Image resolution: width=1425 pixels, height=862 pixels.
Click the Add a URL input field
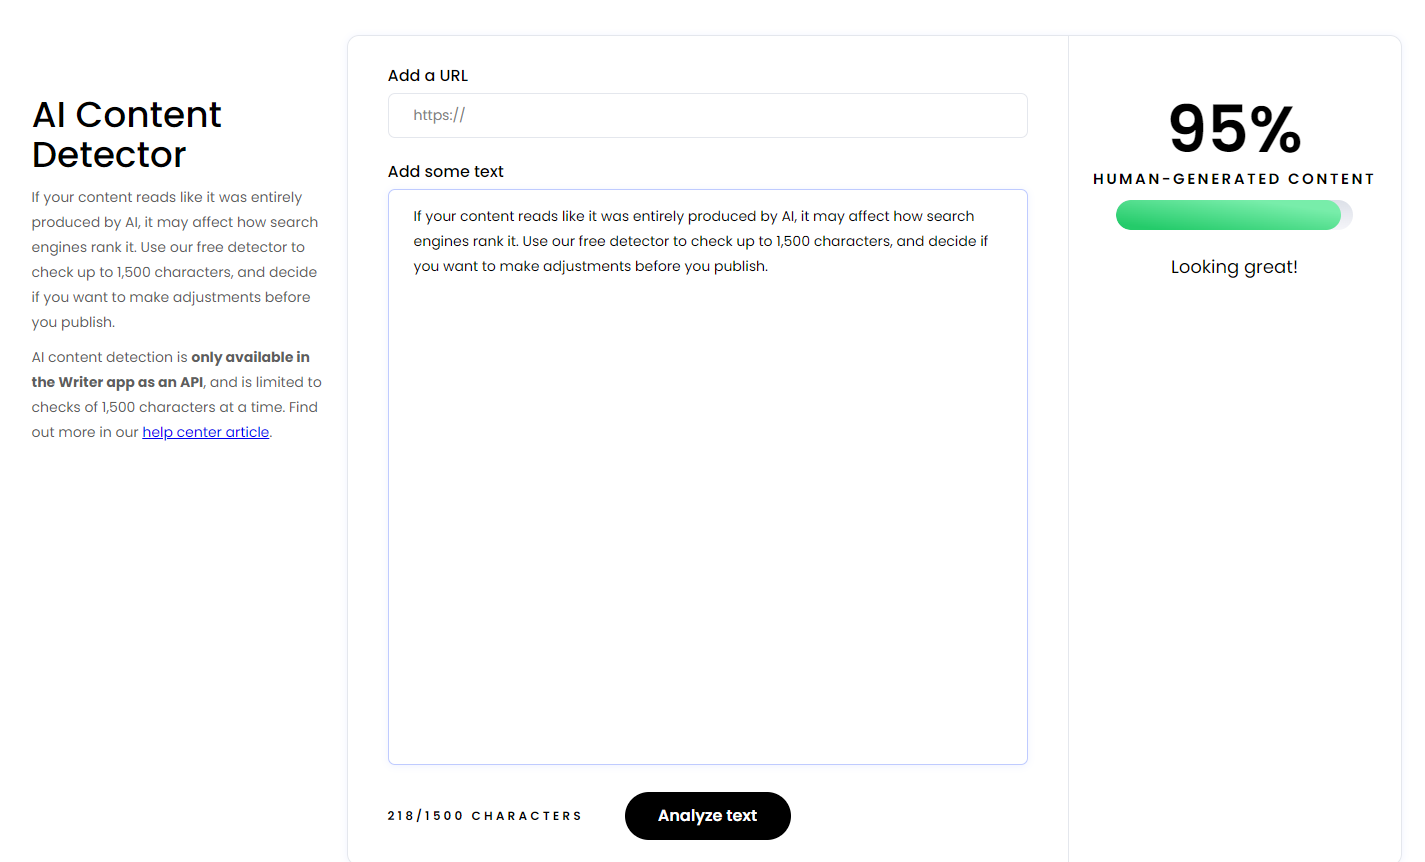pyautogui.click(x=707, y=116)
